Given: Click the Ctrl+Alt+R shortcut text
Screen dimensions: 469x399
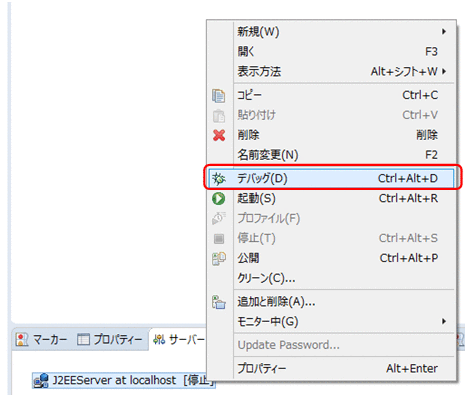Looking at the screenshot, I should click(408, 198).
